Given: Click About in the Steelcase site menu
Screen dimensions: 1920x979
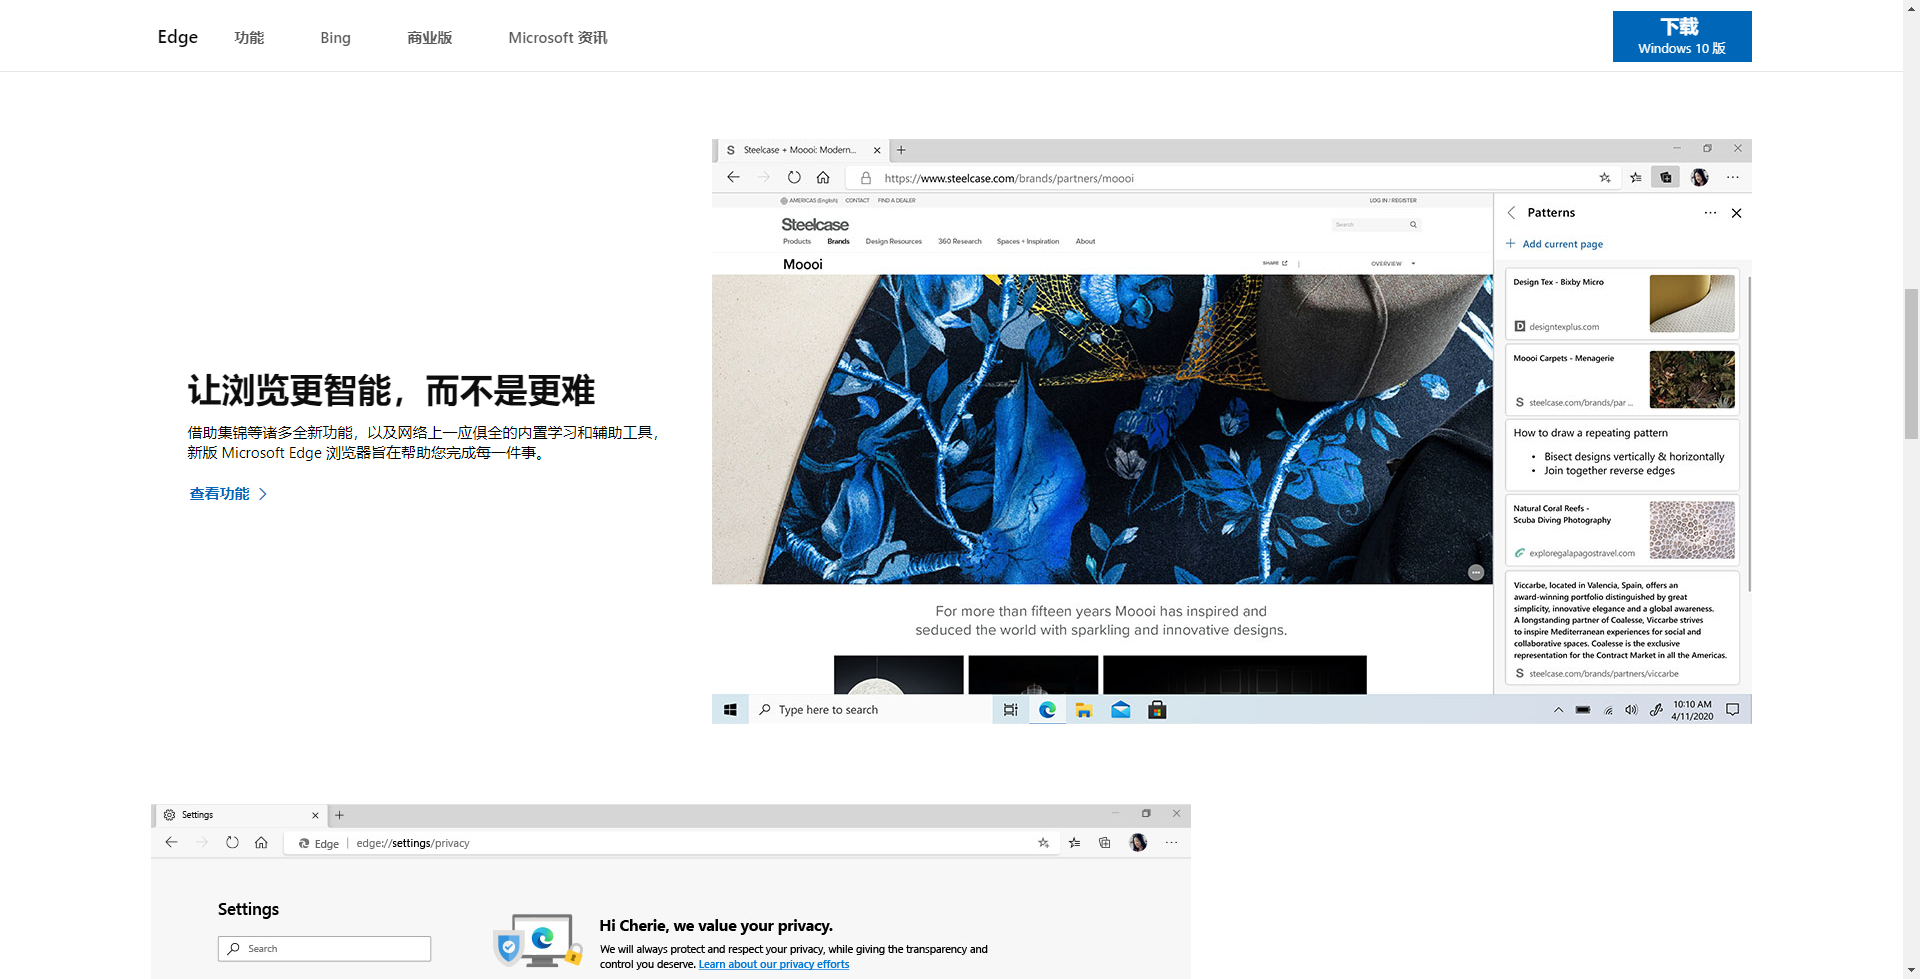Looking at the screenshot, I should [x=1086, y=242].
